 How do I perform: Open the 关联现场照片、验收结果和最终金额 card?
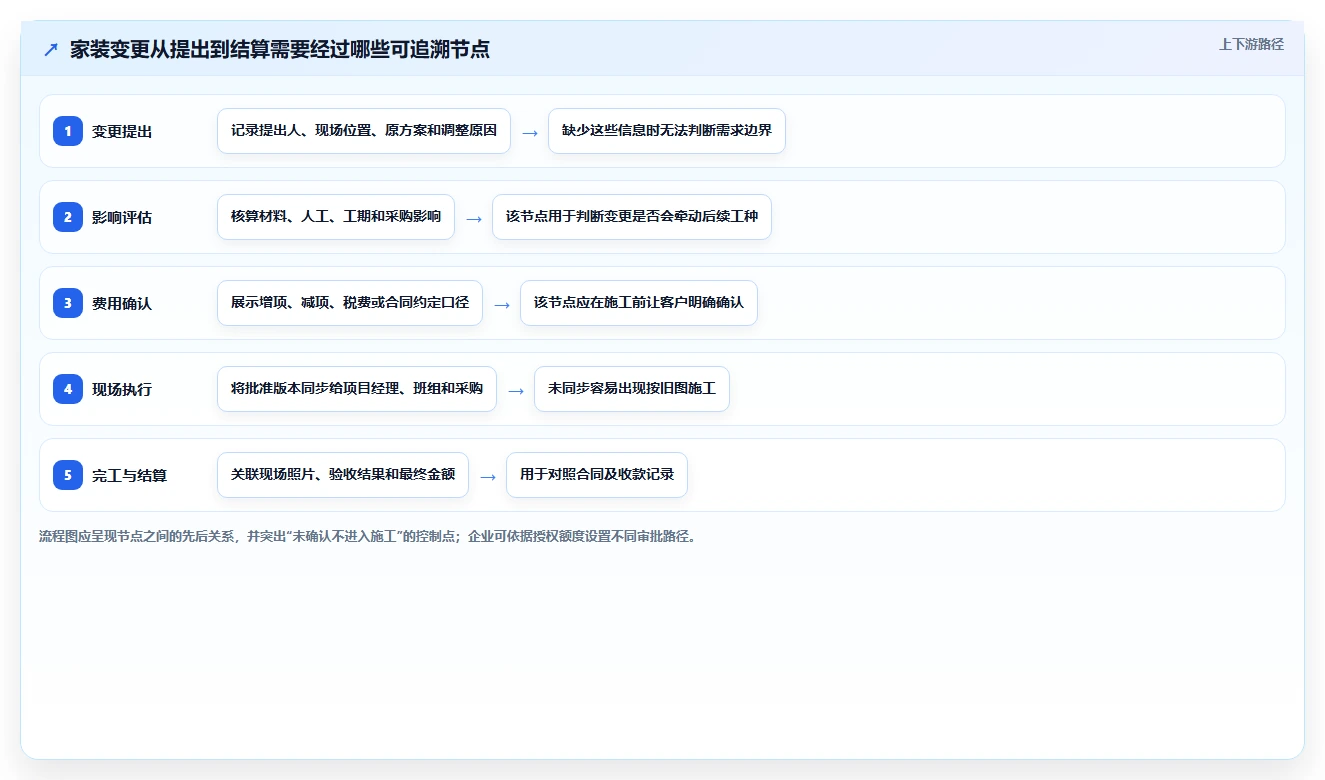343,475
